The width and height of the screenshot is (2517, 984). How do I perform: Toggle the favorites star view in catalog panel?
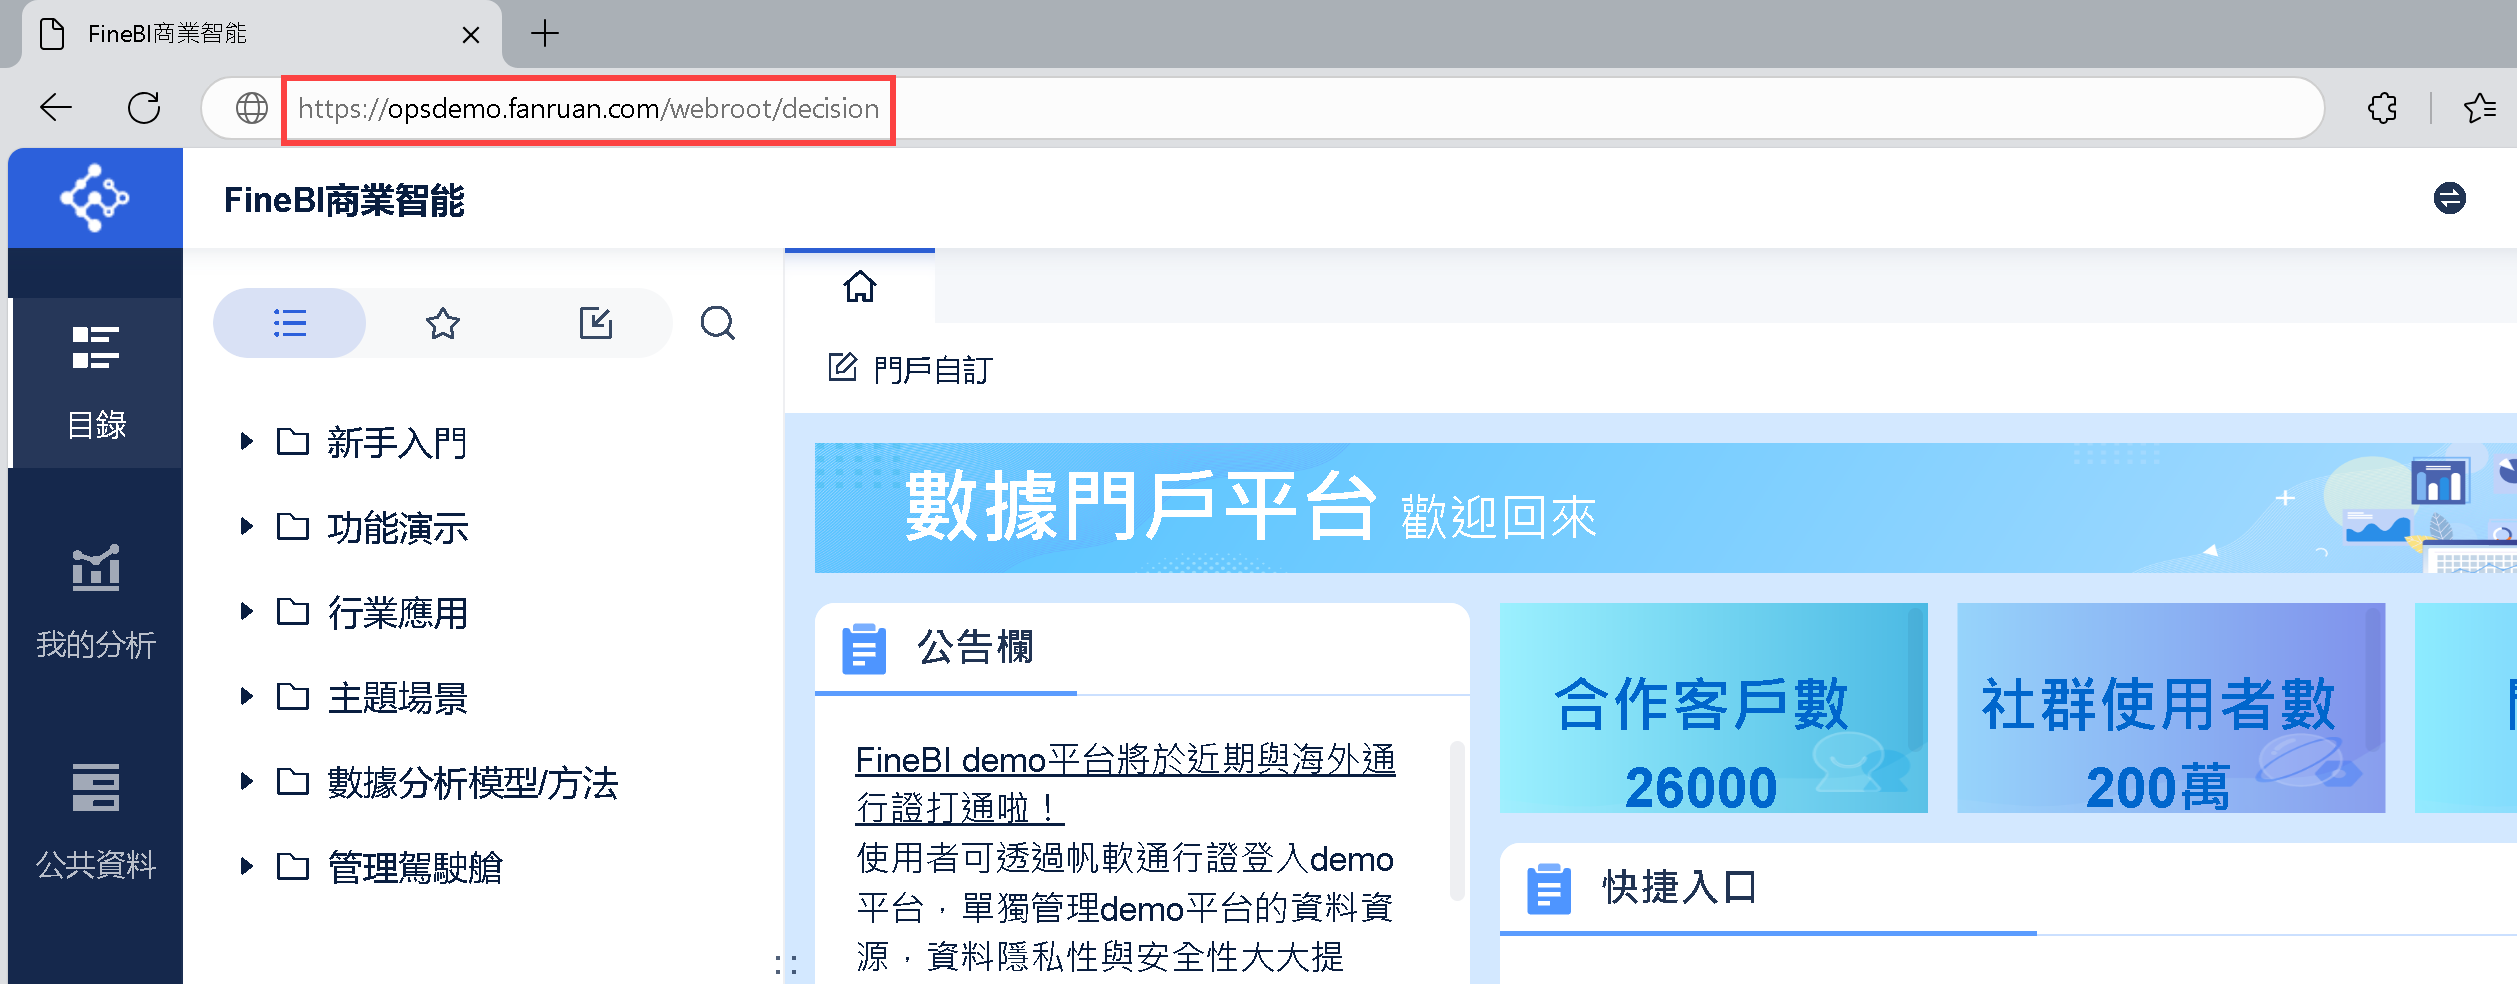pyautogui.click(x=442, y=323)
